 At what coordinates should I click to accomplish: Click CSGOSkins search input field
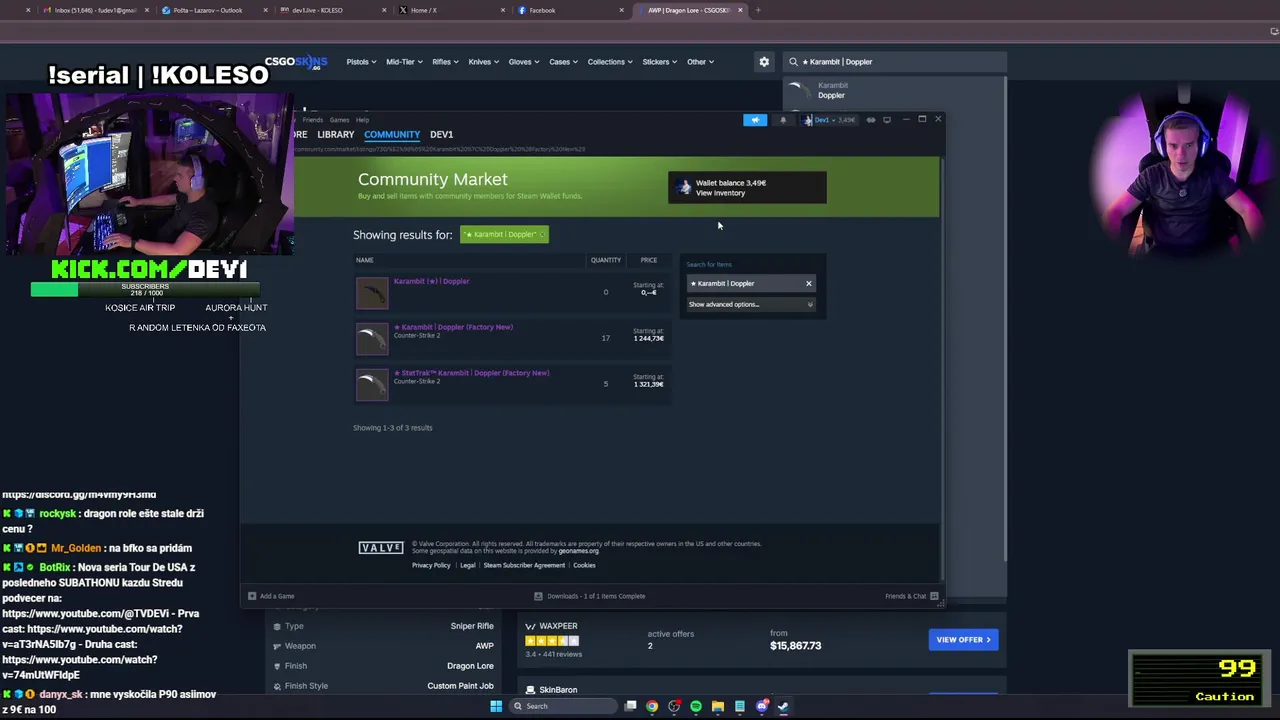point(895,62)
